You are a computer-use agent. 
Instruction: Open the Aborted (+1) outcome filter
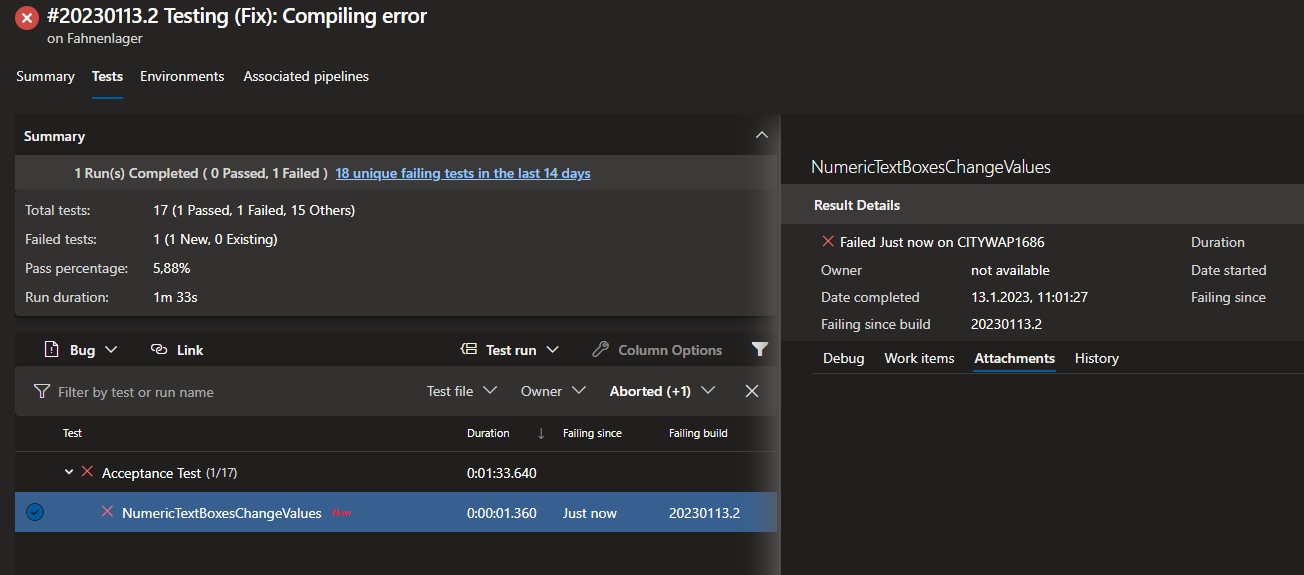(x=662, y=391)
